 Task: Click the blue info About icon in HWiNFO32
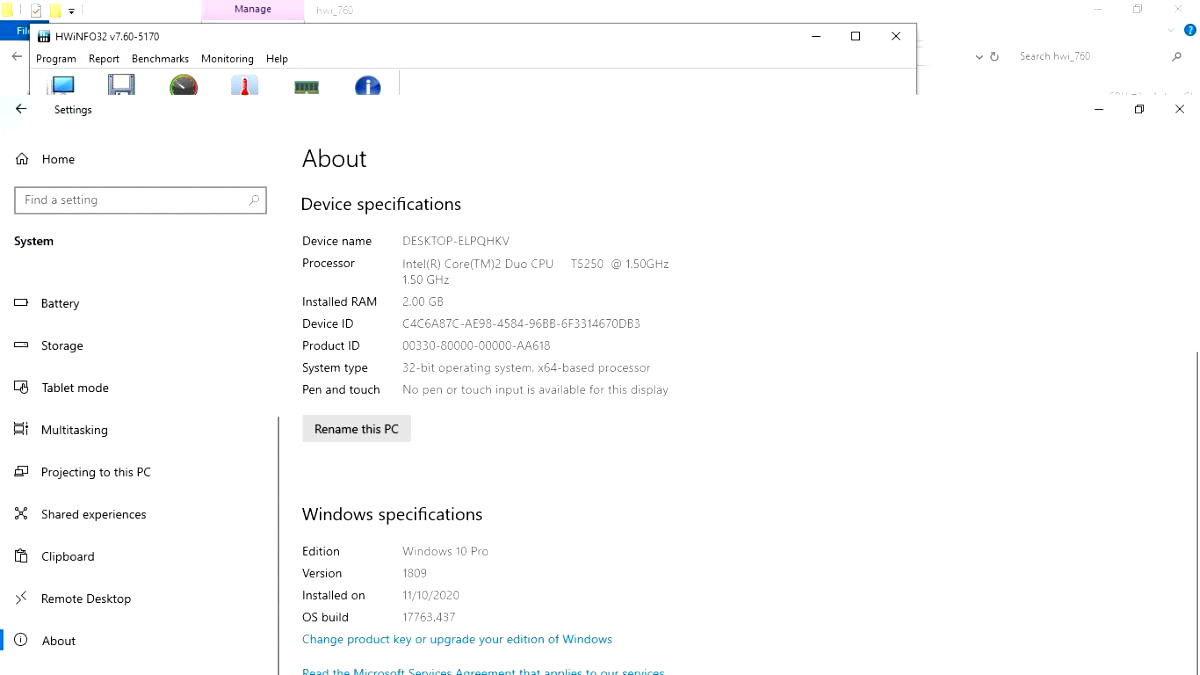click(368, 85)
